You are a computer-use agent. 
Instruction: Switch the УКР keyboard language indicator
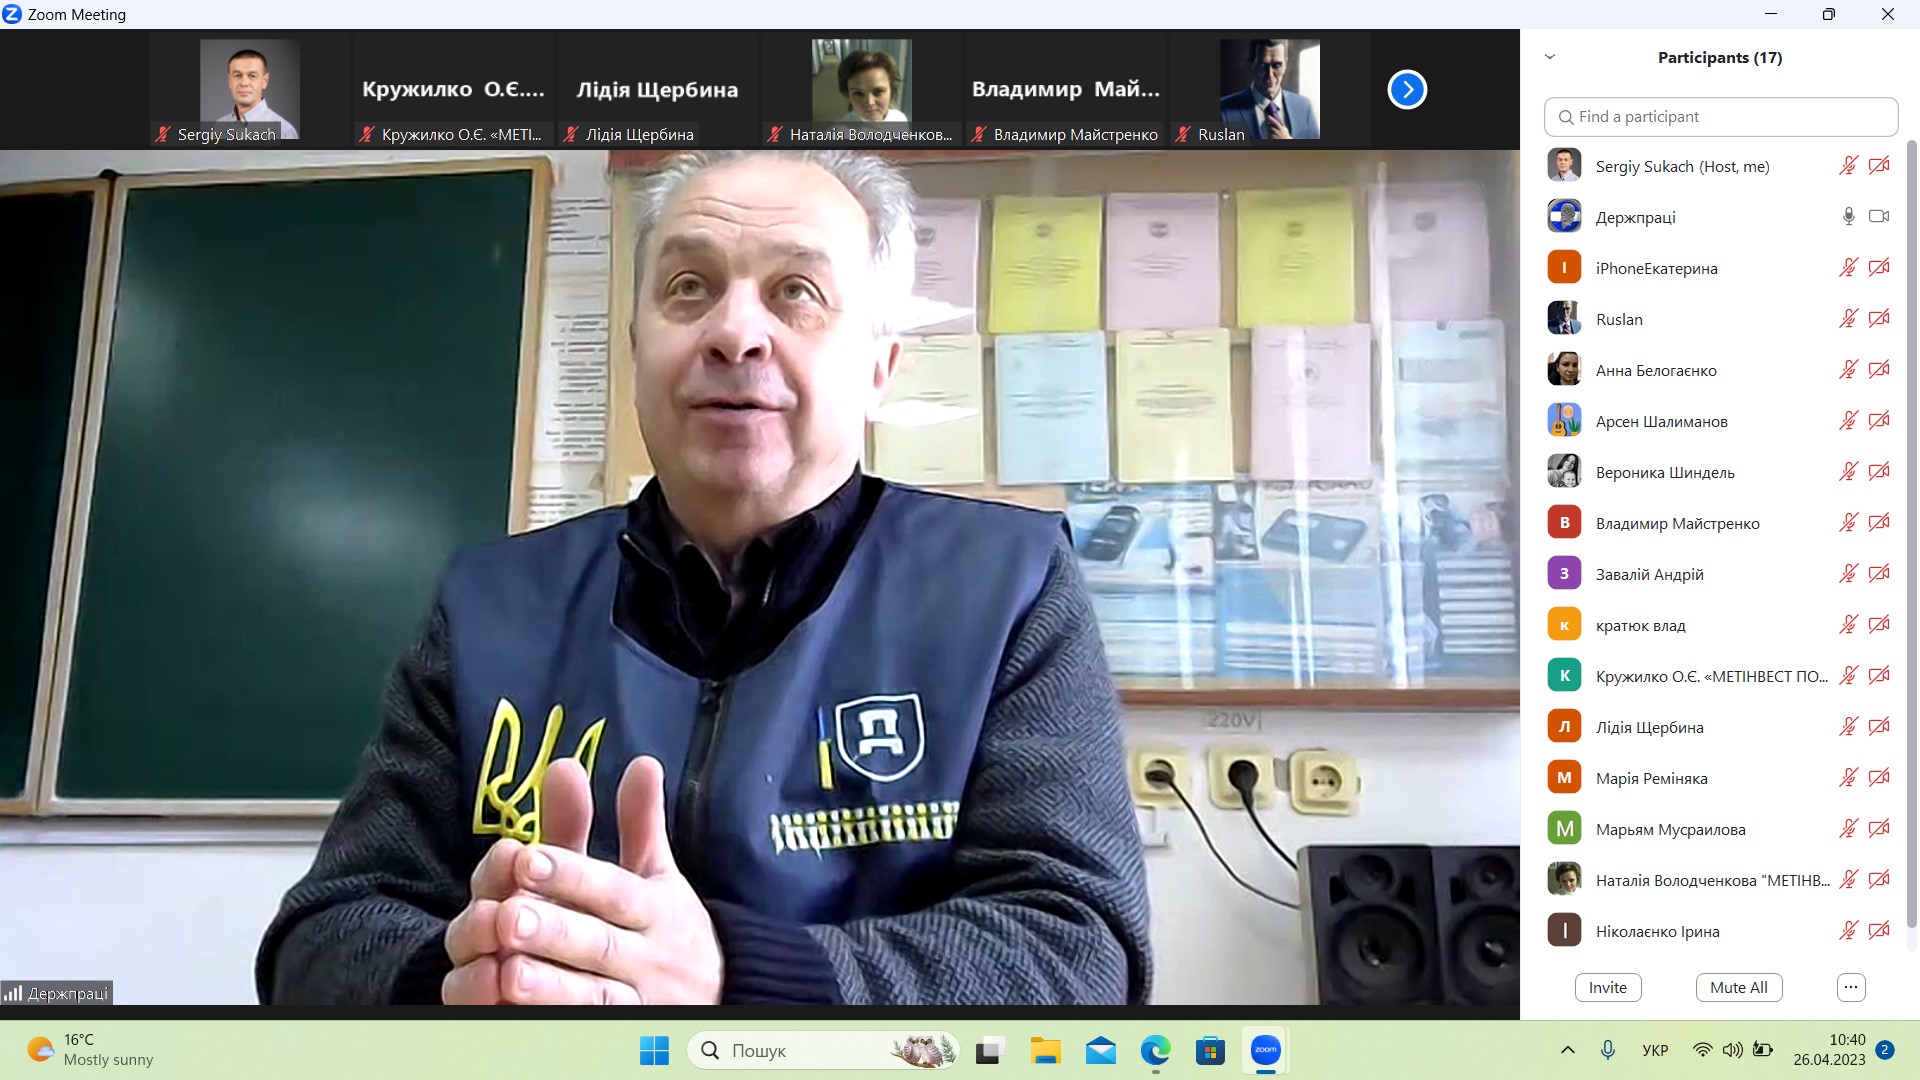[x=1655, y=1050]
